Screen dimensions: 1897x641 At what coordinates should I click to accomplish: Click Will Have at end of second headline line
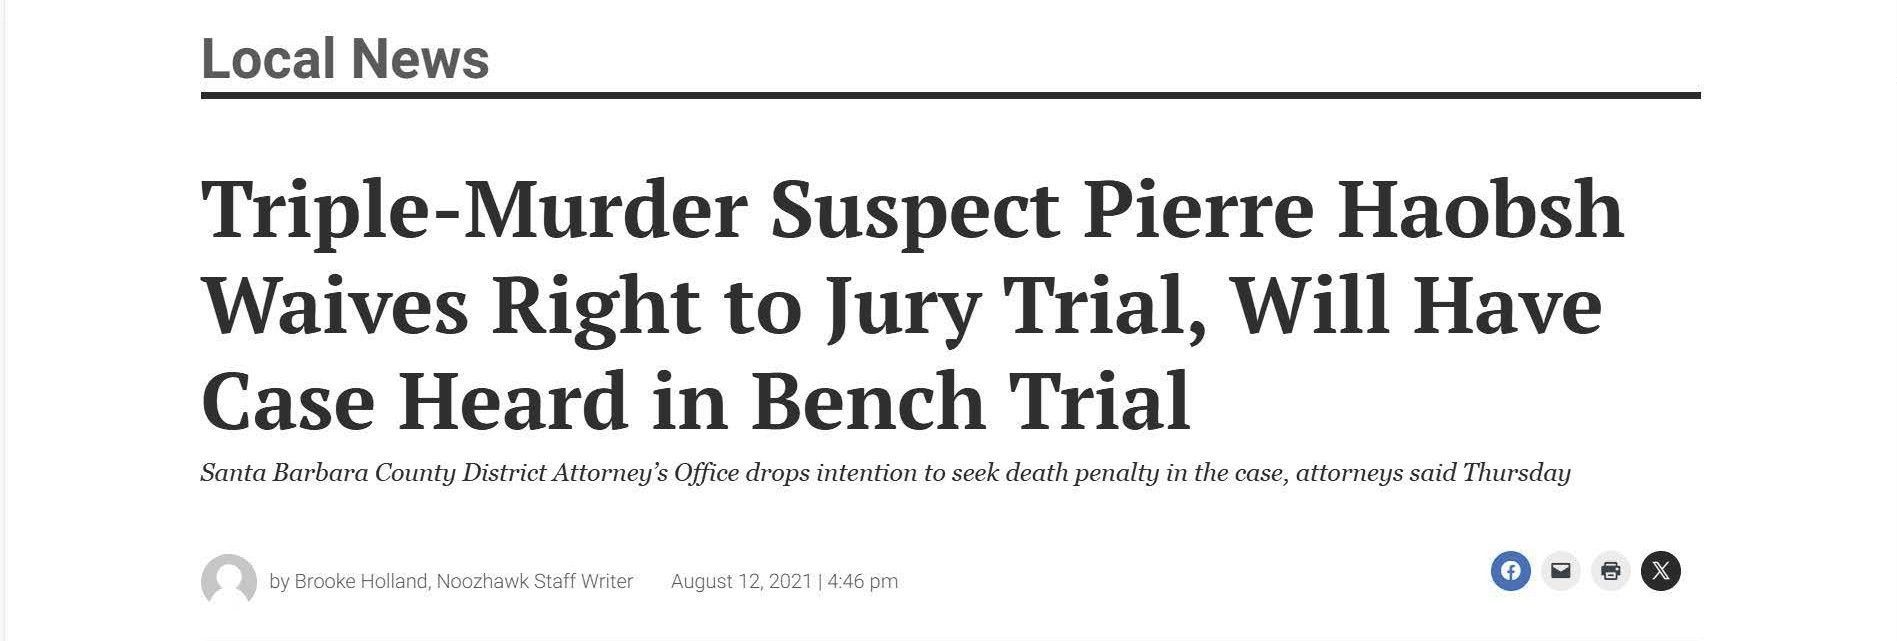(1416, 306)
